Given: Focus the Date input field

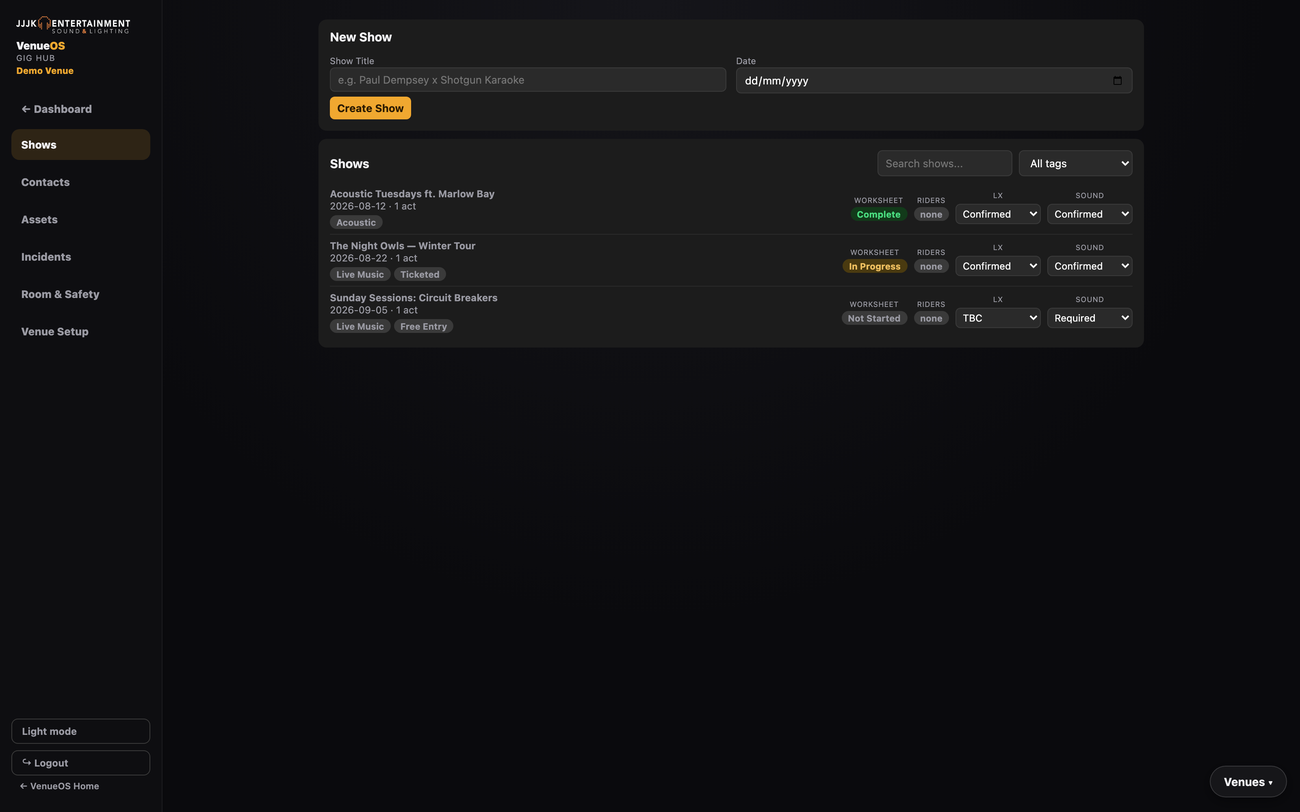Looking at the screenshot, I should point(934,81).
